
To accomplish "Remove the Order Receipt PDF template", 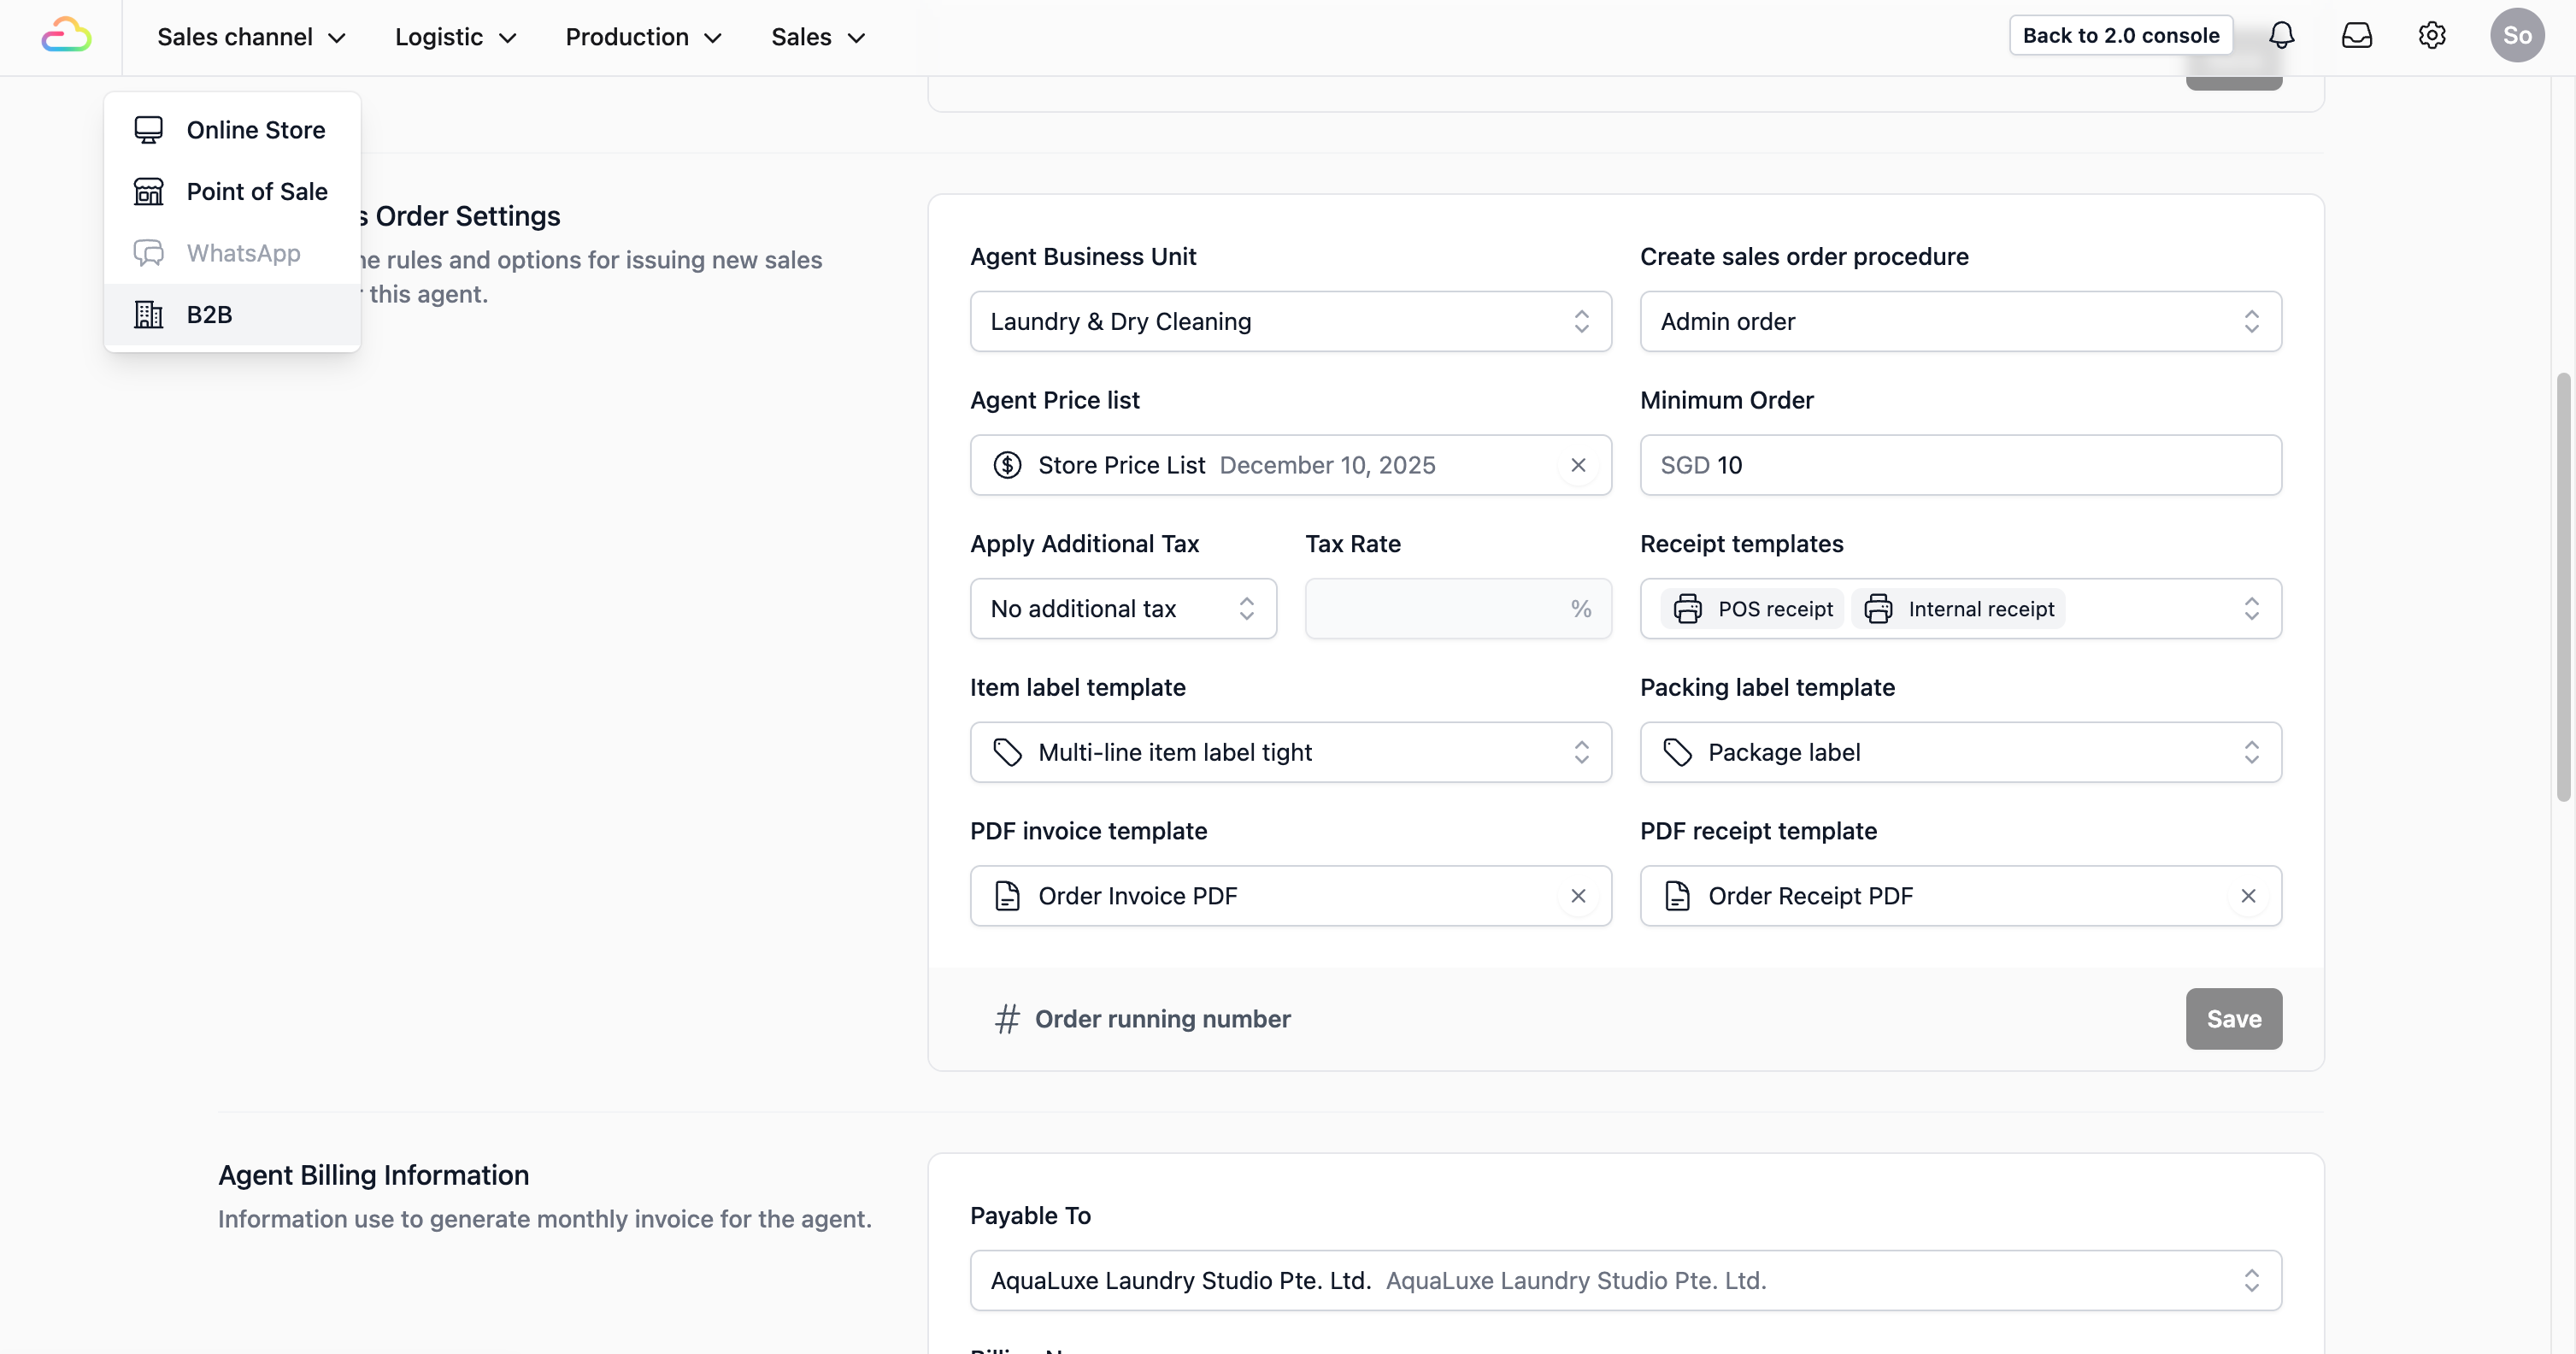I will pos(2248,896).
